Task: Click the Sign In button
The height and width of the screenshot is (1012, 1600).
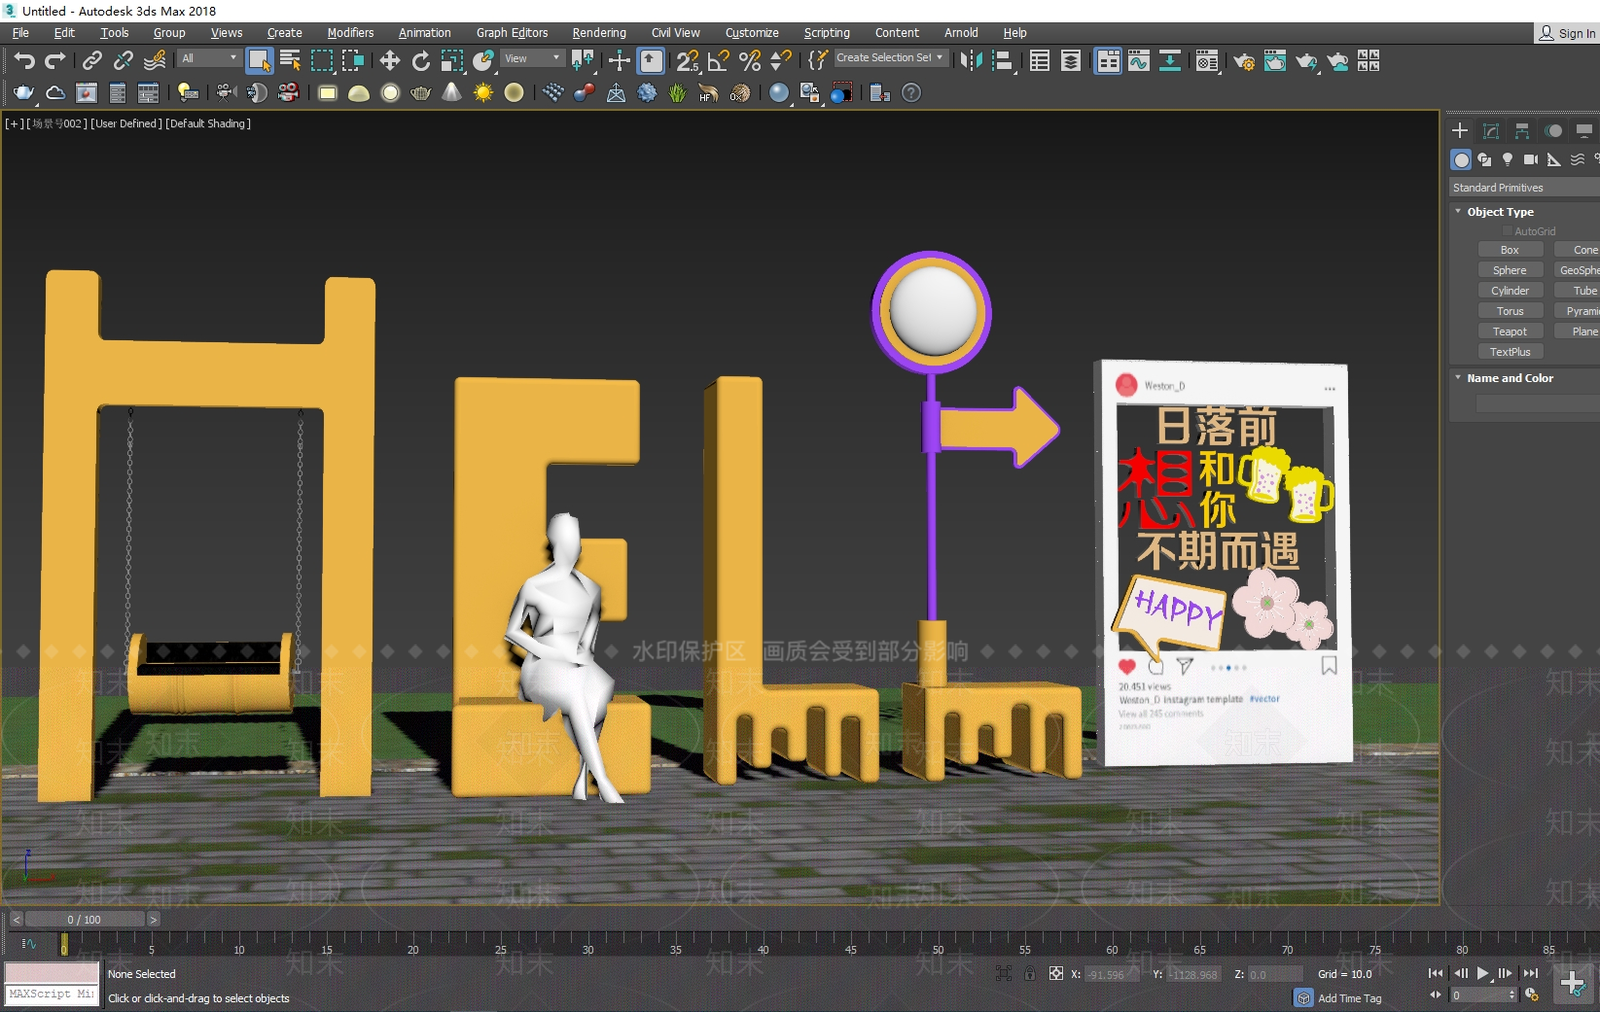Action: (x=1567, y=33)
